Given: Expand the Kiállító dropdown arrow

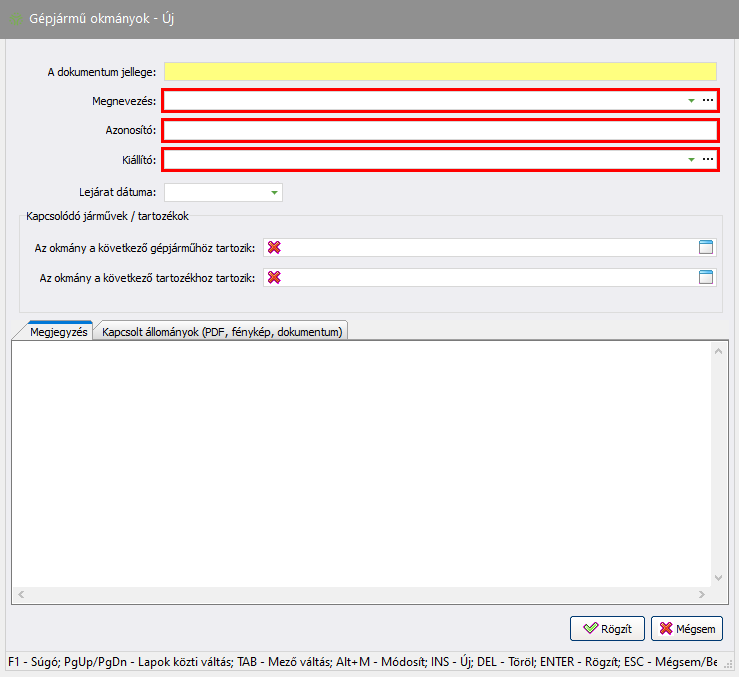Looking at the screenshot, I should (x=691, y=160).
